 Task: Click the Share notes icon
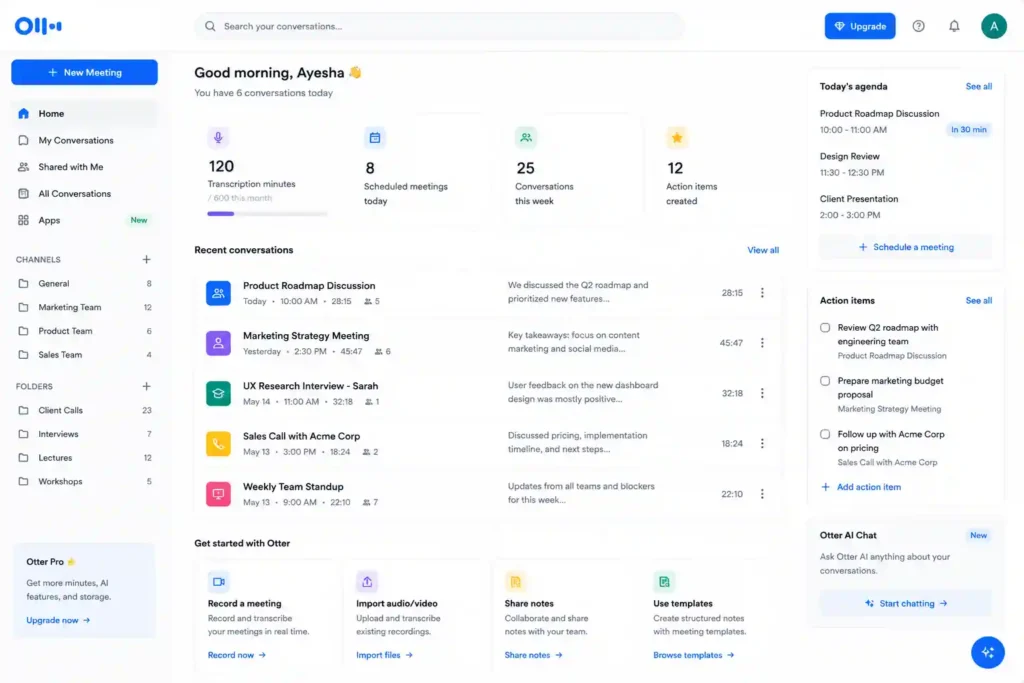click(515, 581)
